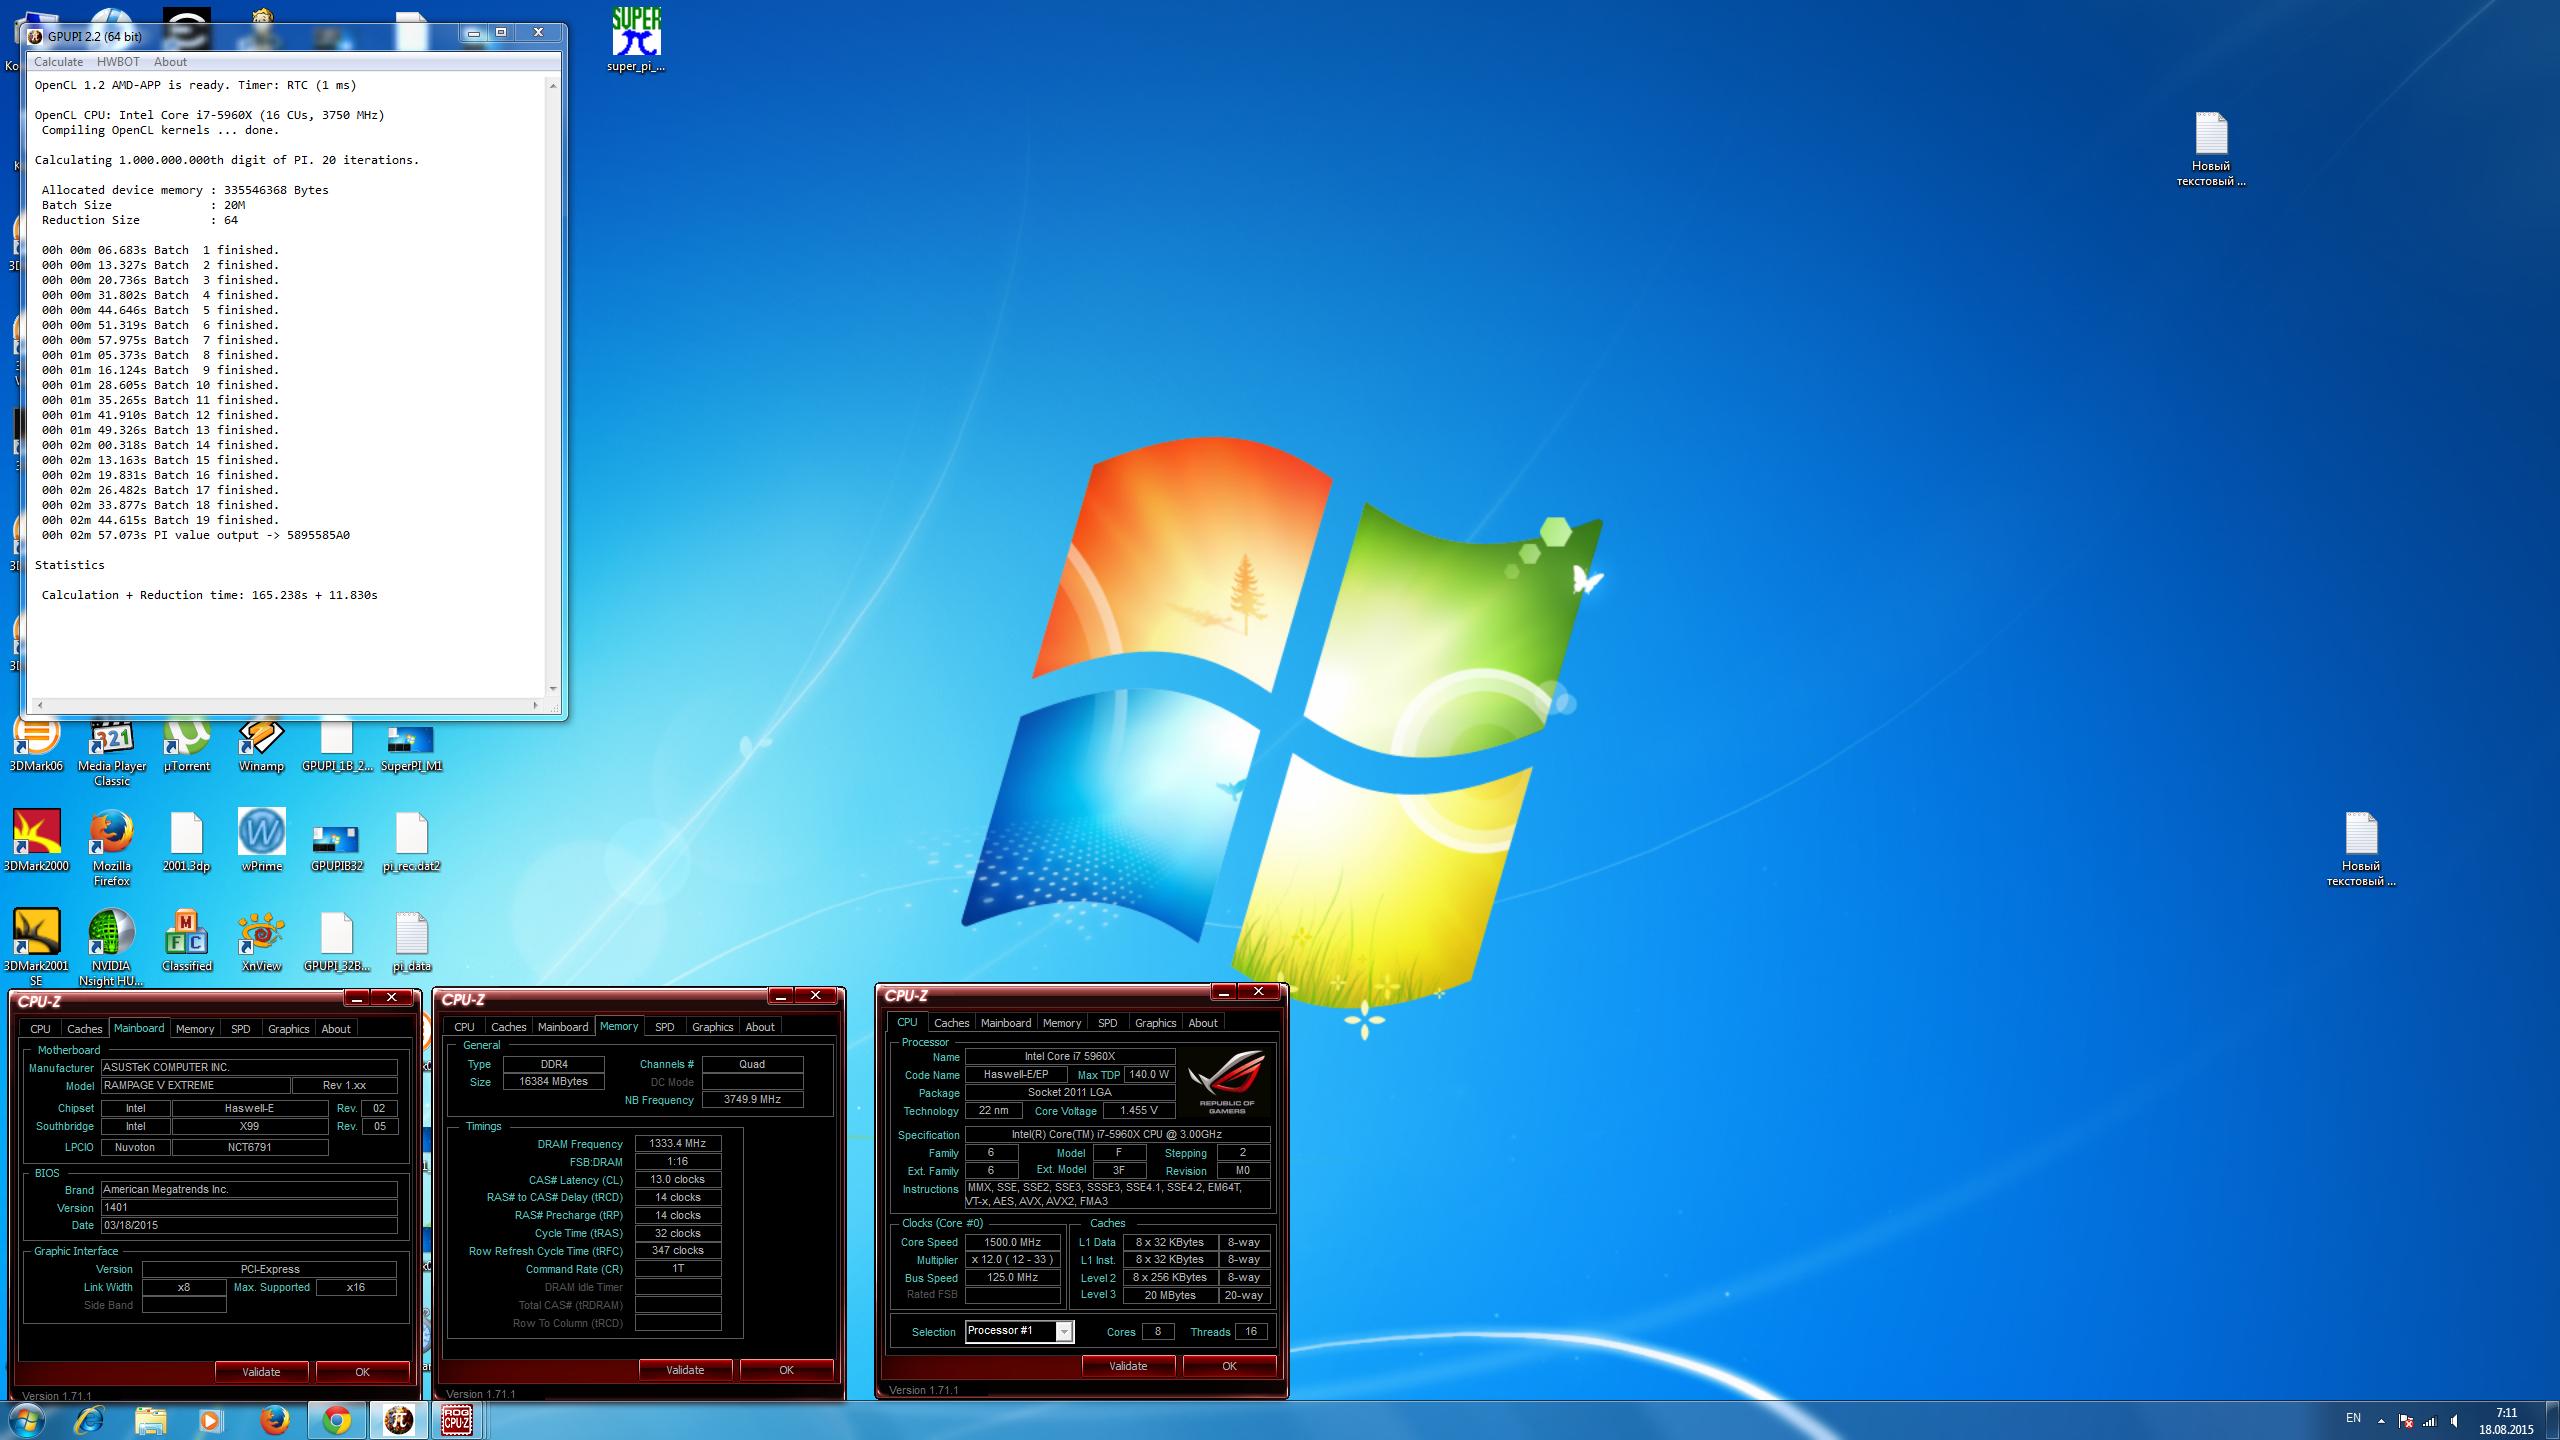Switch to GPUPI taskbar button

(397, 1420)
